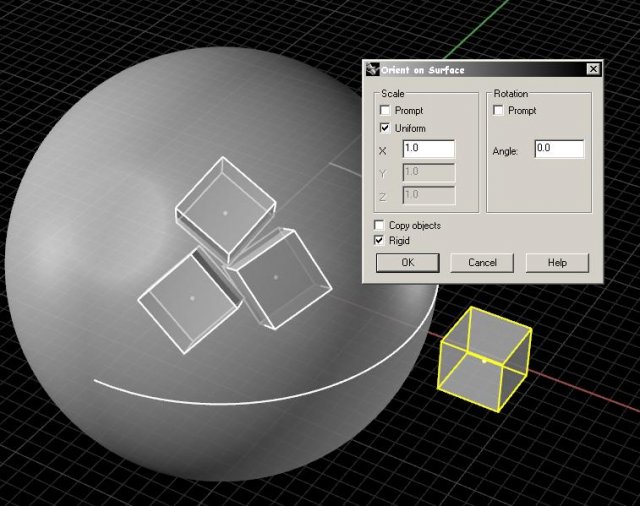
Task: Click the X scale input field
Action: [429, 149]
